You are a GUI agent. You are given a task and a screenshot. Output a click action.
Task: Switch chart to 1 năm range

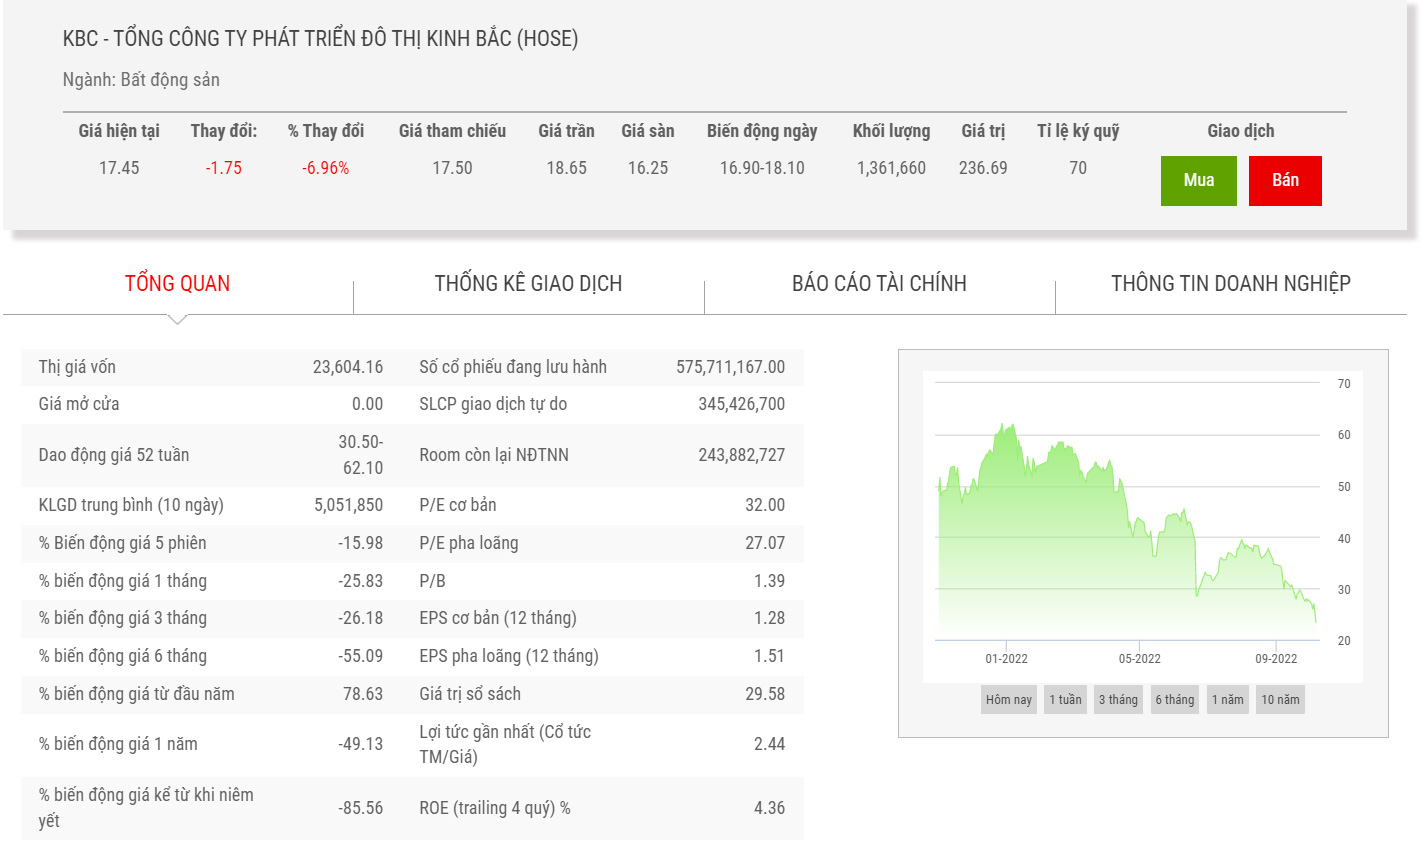click(1227, 700)
